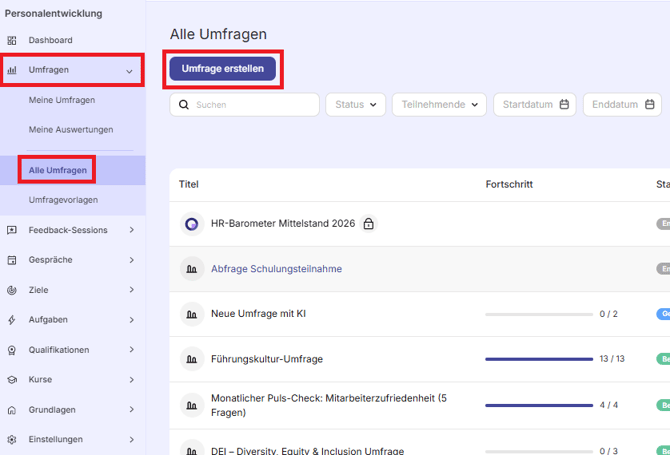Expand the Kurse section chevron

tap(132, 379)
